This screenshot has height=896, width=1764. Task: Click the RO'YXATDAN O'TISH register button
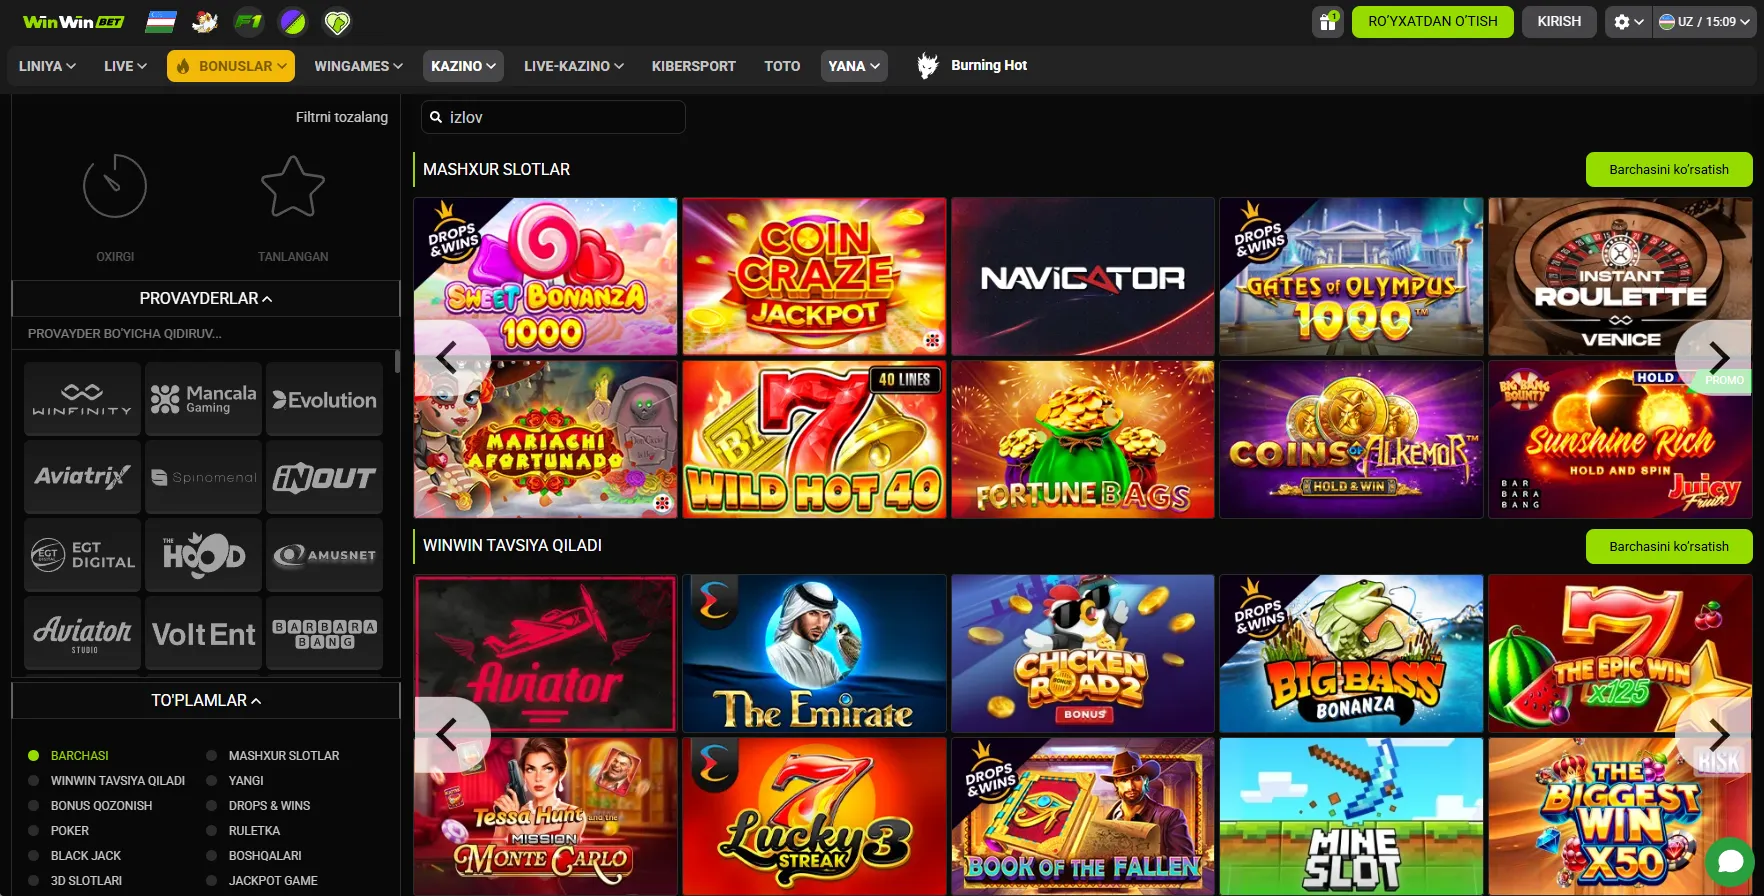click(1433, 22)
